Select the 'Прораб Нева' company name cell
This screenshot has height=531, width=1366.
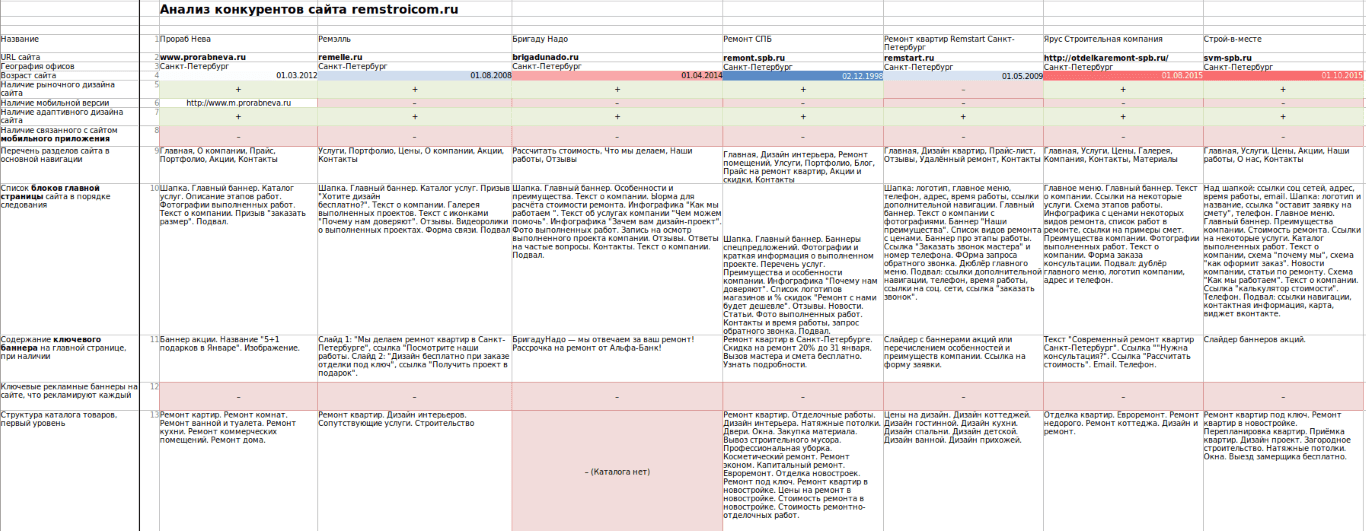(186, 40)
